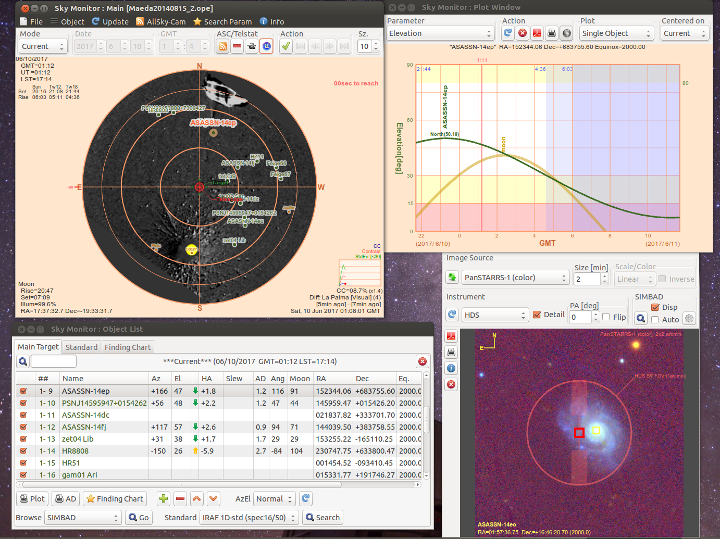Toggle SIMBAD Disp checkbox

click(x=655, y=307)
